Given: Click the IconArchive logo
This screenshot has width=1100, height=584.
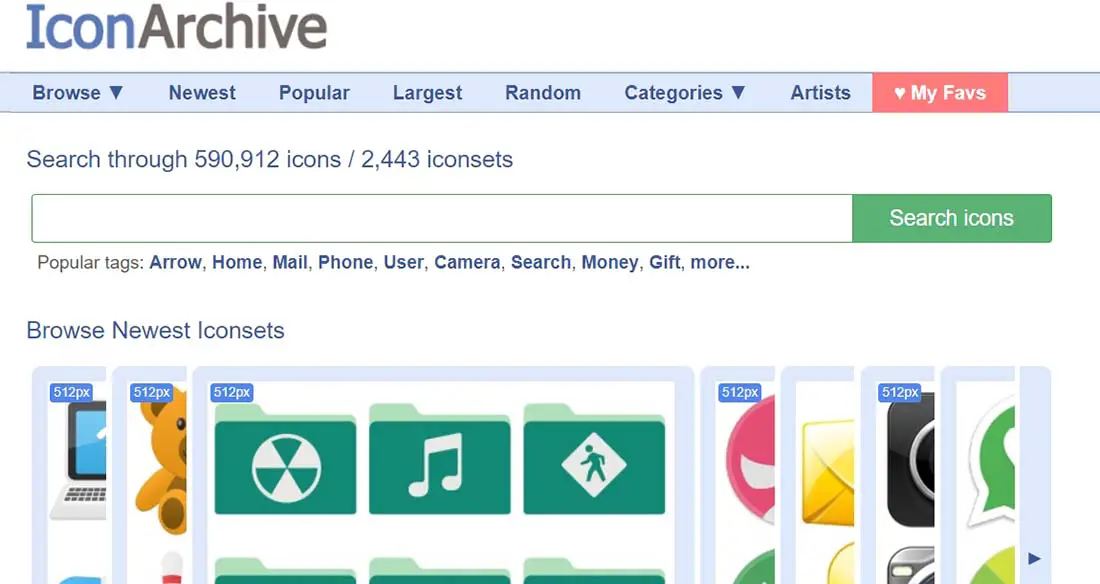Looking at the screenshot, I should 177,27.
